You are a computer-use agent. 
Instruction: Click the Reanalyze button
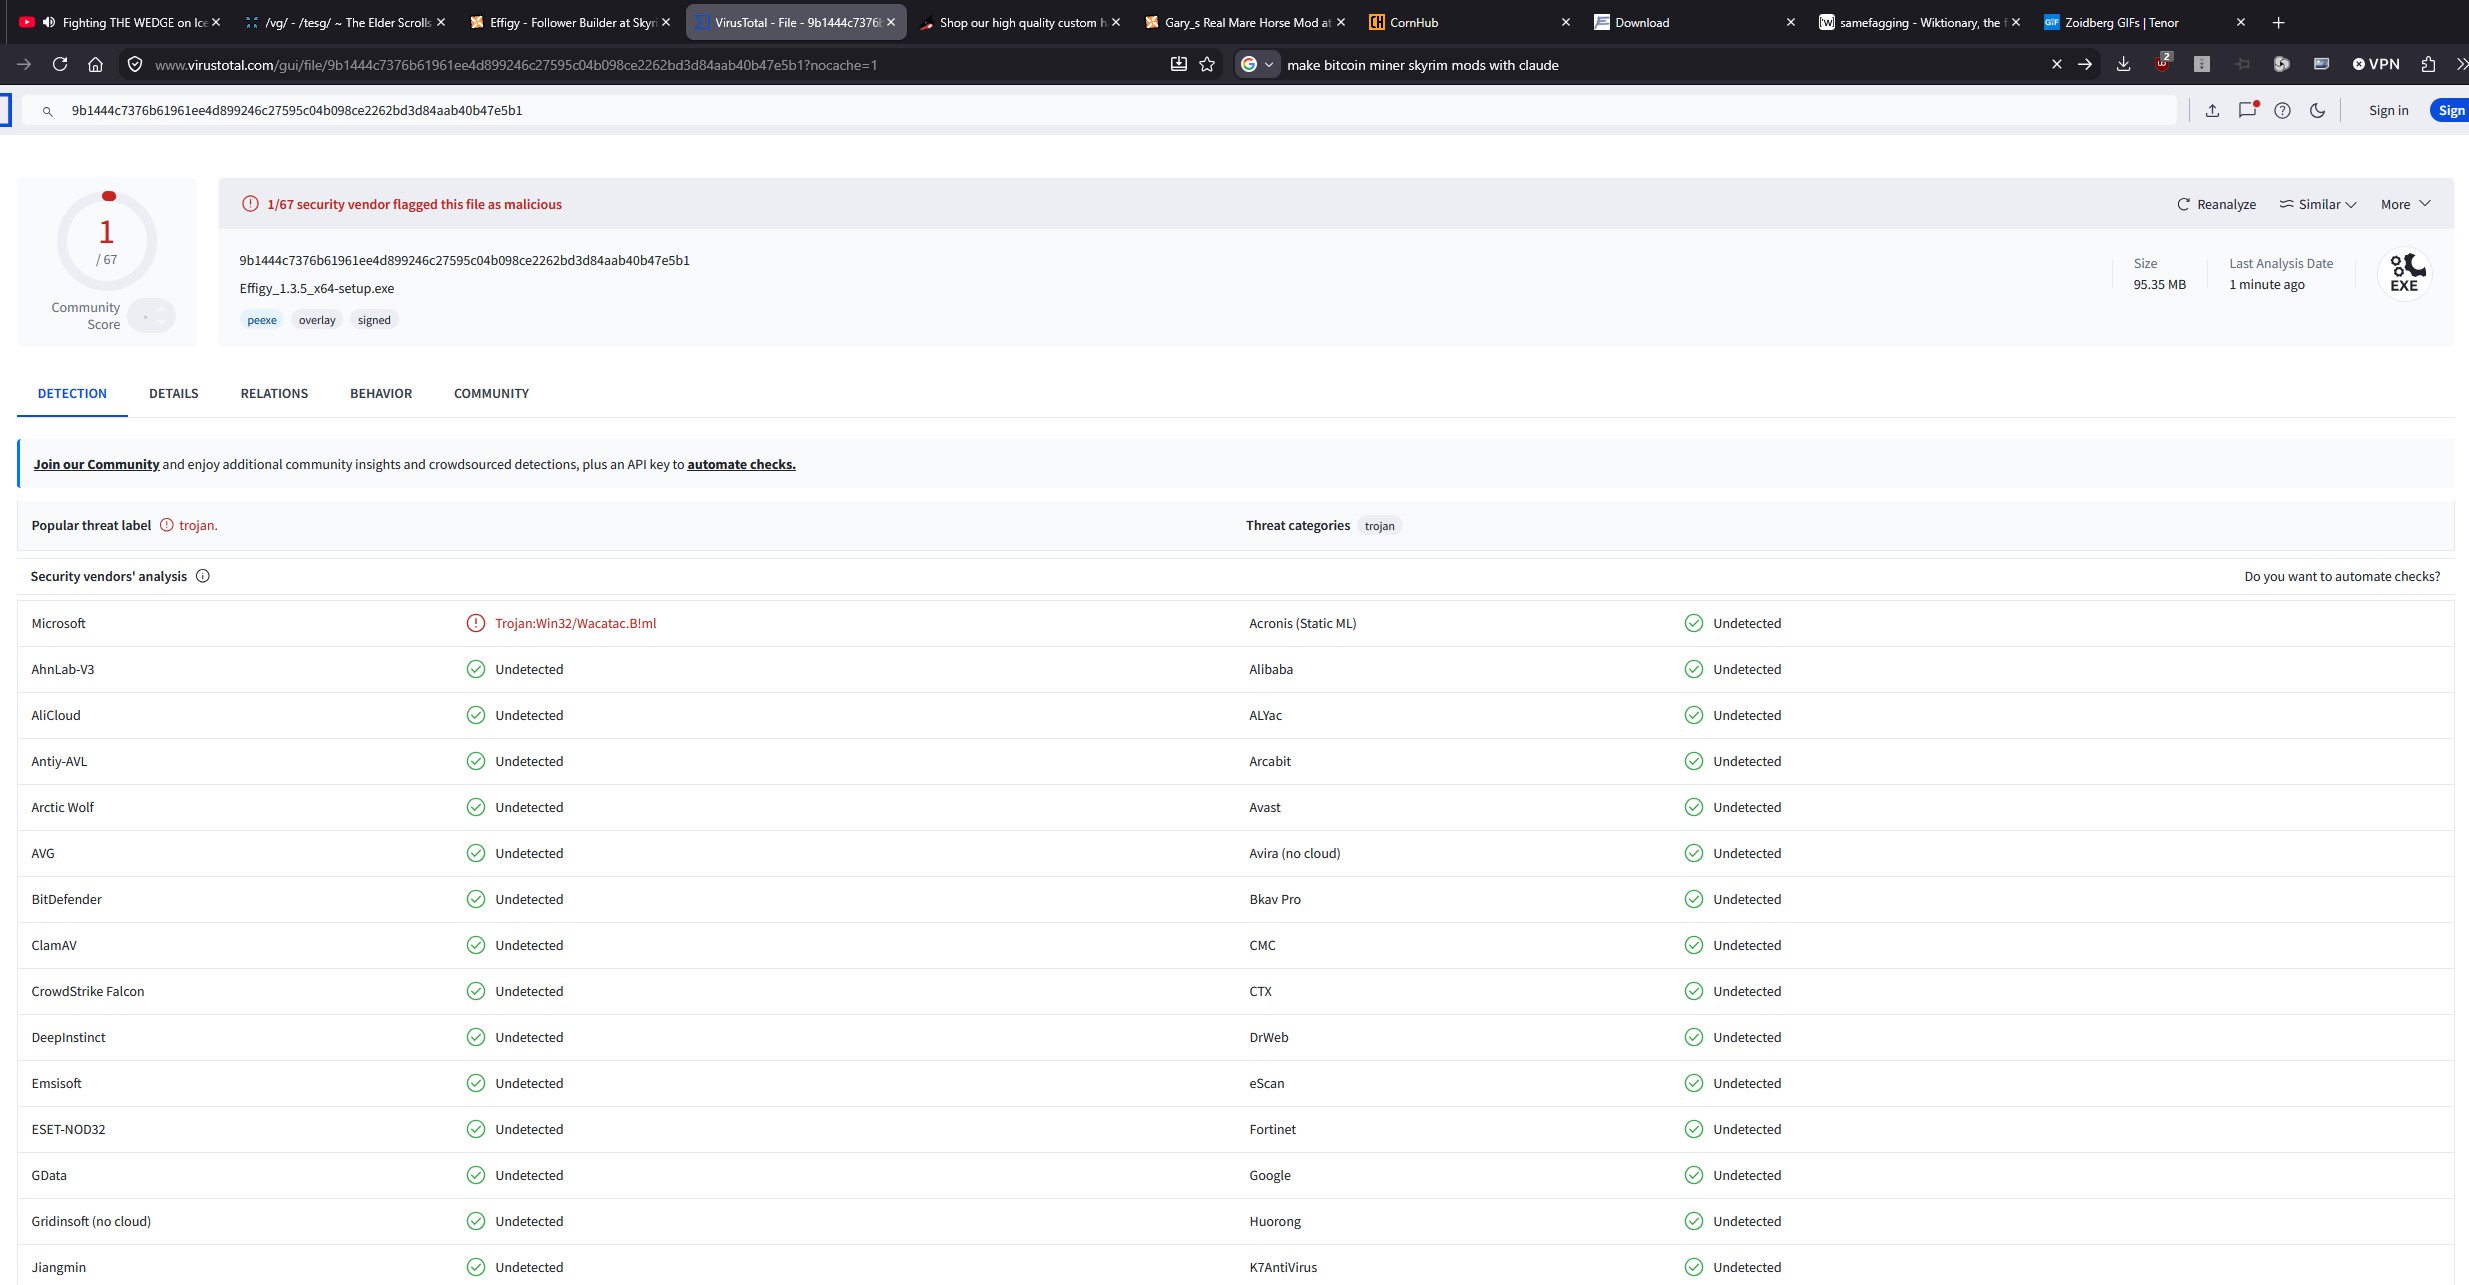2217,204
